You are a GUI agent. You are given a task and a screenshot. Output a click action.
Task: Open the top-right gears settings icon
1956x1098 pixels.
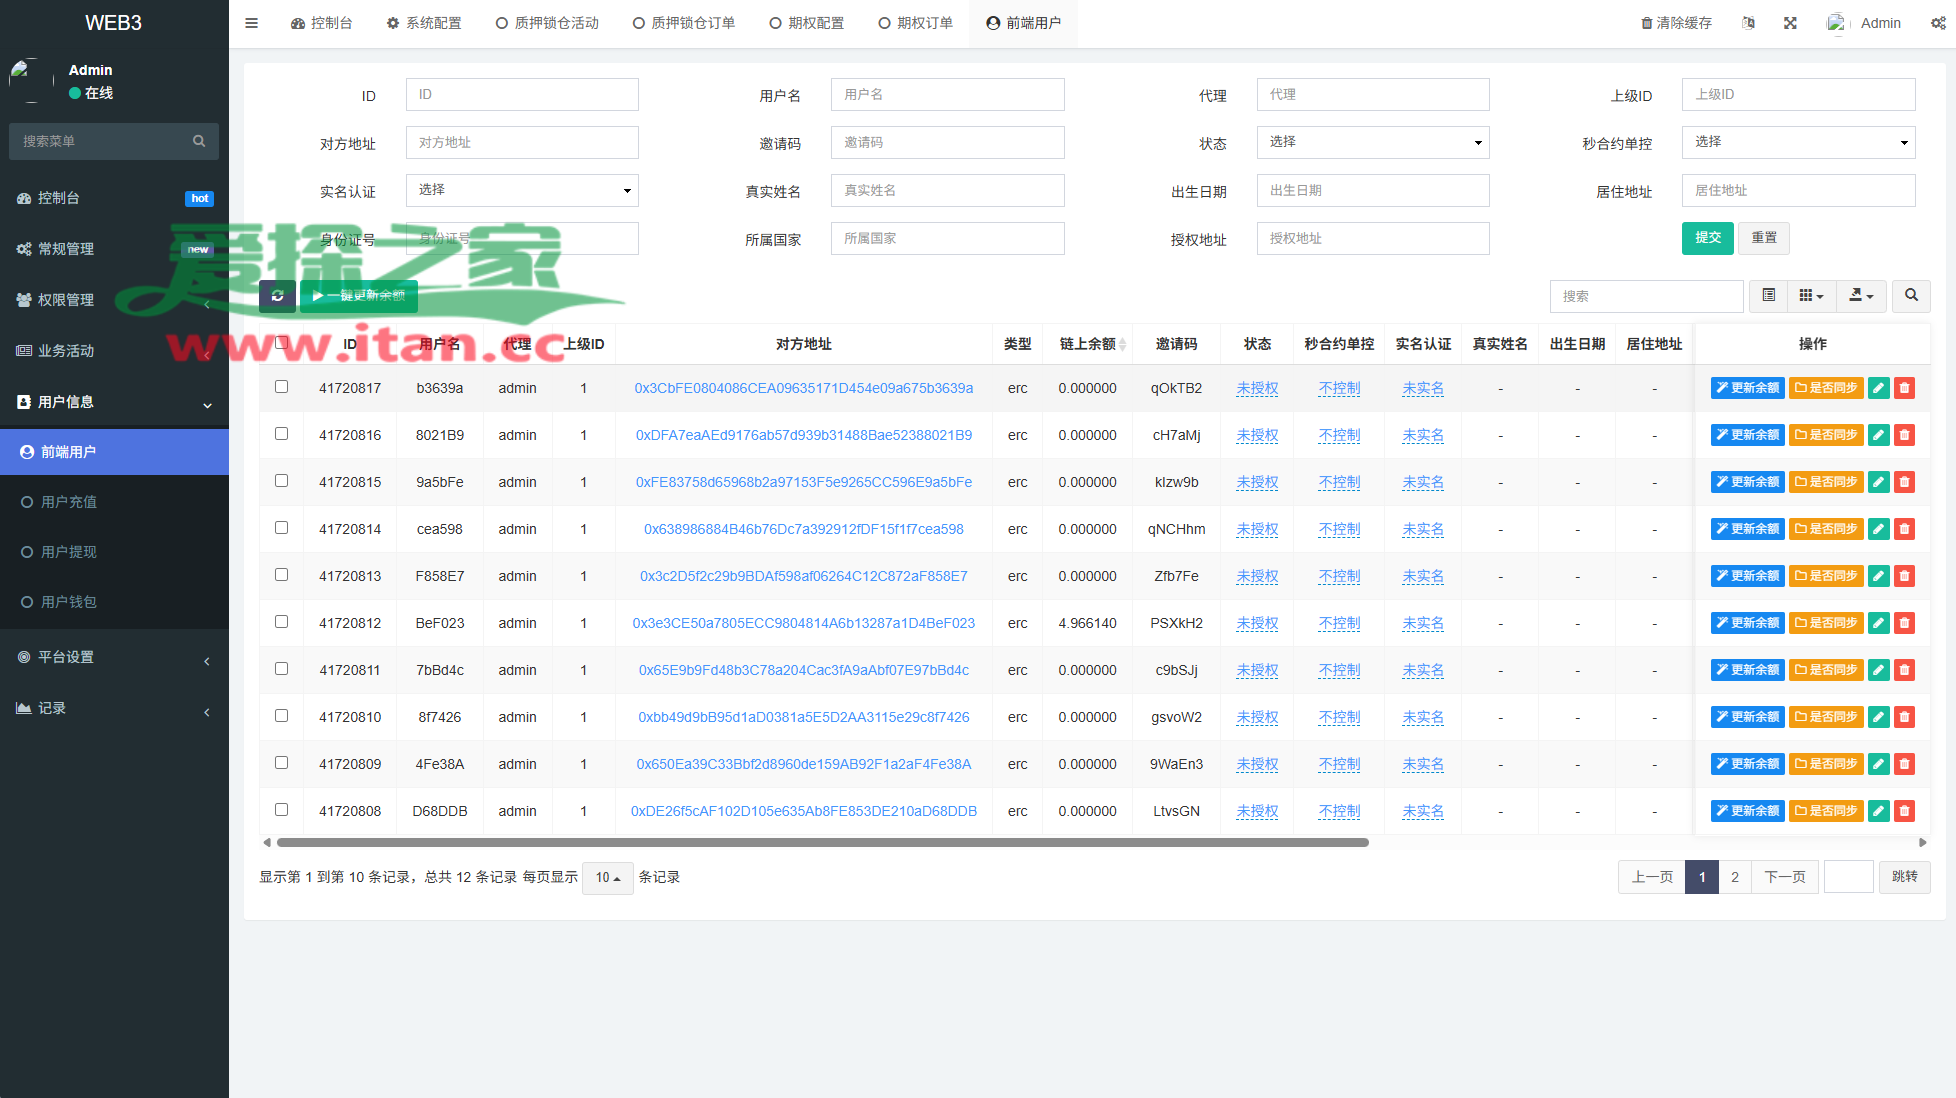1937,23
